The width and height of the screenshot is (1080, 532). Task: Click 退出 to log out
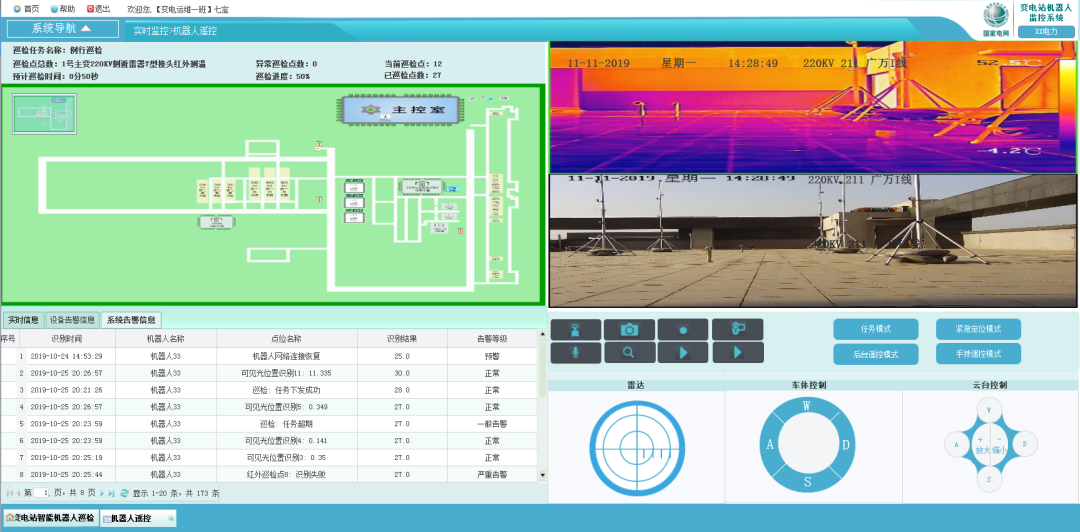tap(99, 9)
